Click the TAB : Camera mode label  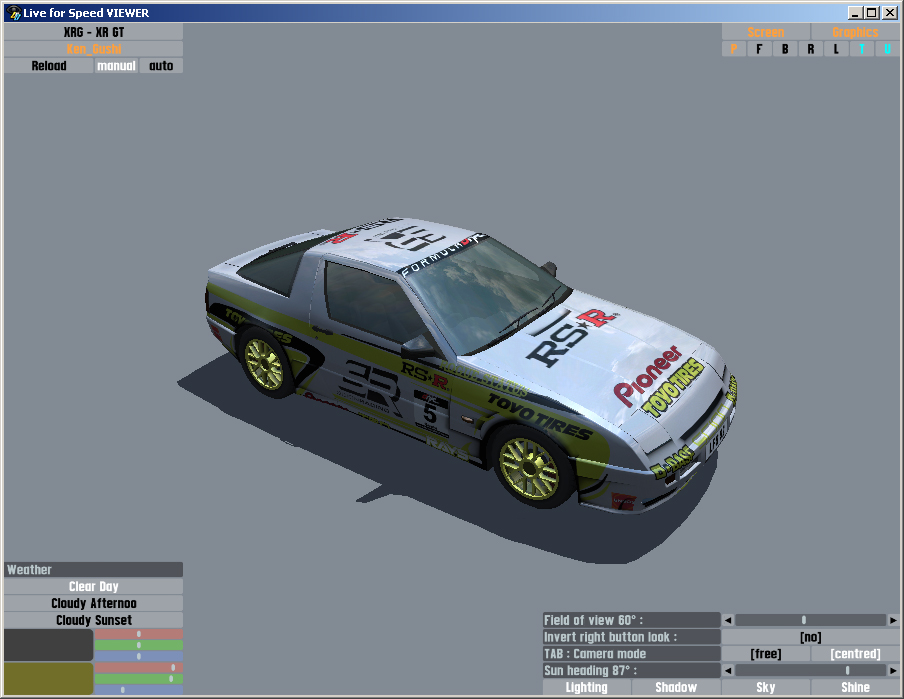[x=631, y=653]
